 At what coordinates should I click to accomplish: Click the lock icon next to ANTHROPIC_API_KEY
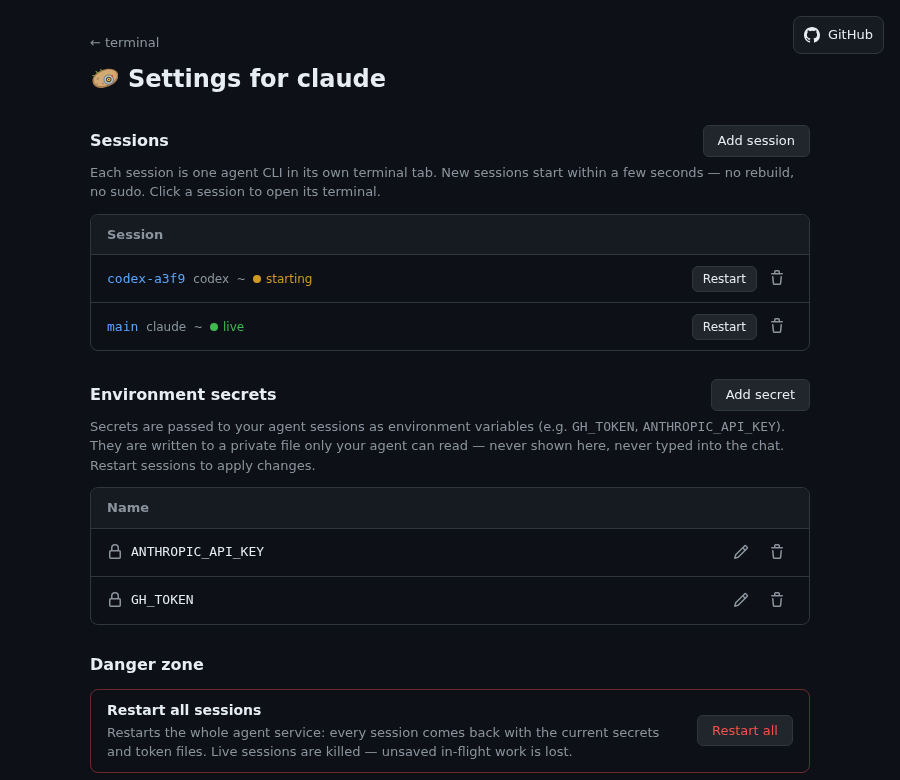coord(115,552)
